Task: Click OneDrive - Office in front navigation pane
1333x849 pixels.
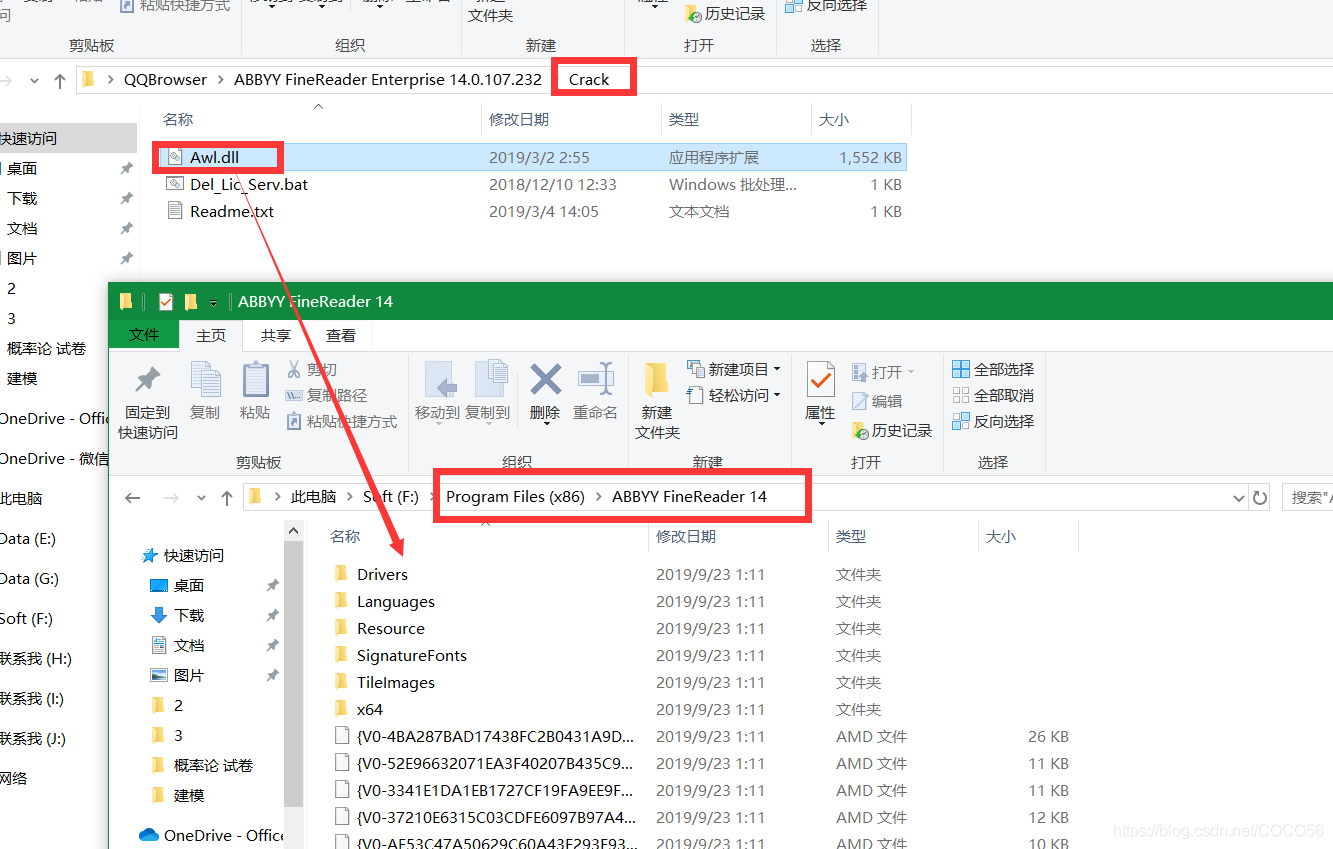Action: (223, 835)
